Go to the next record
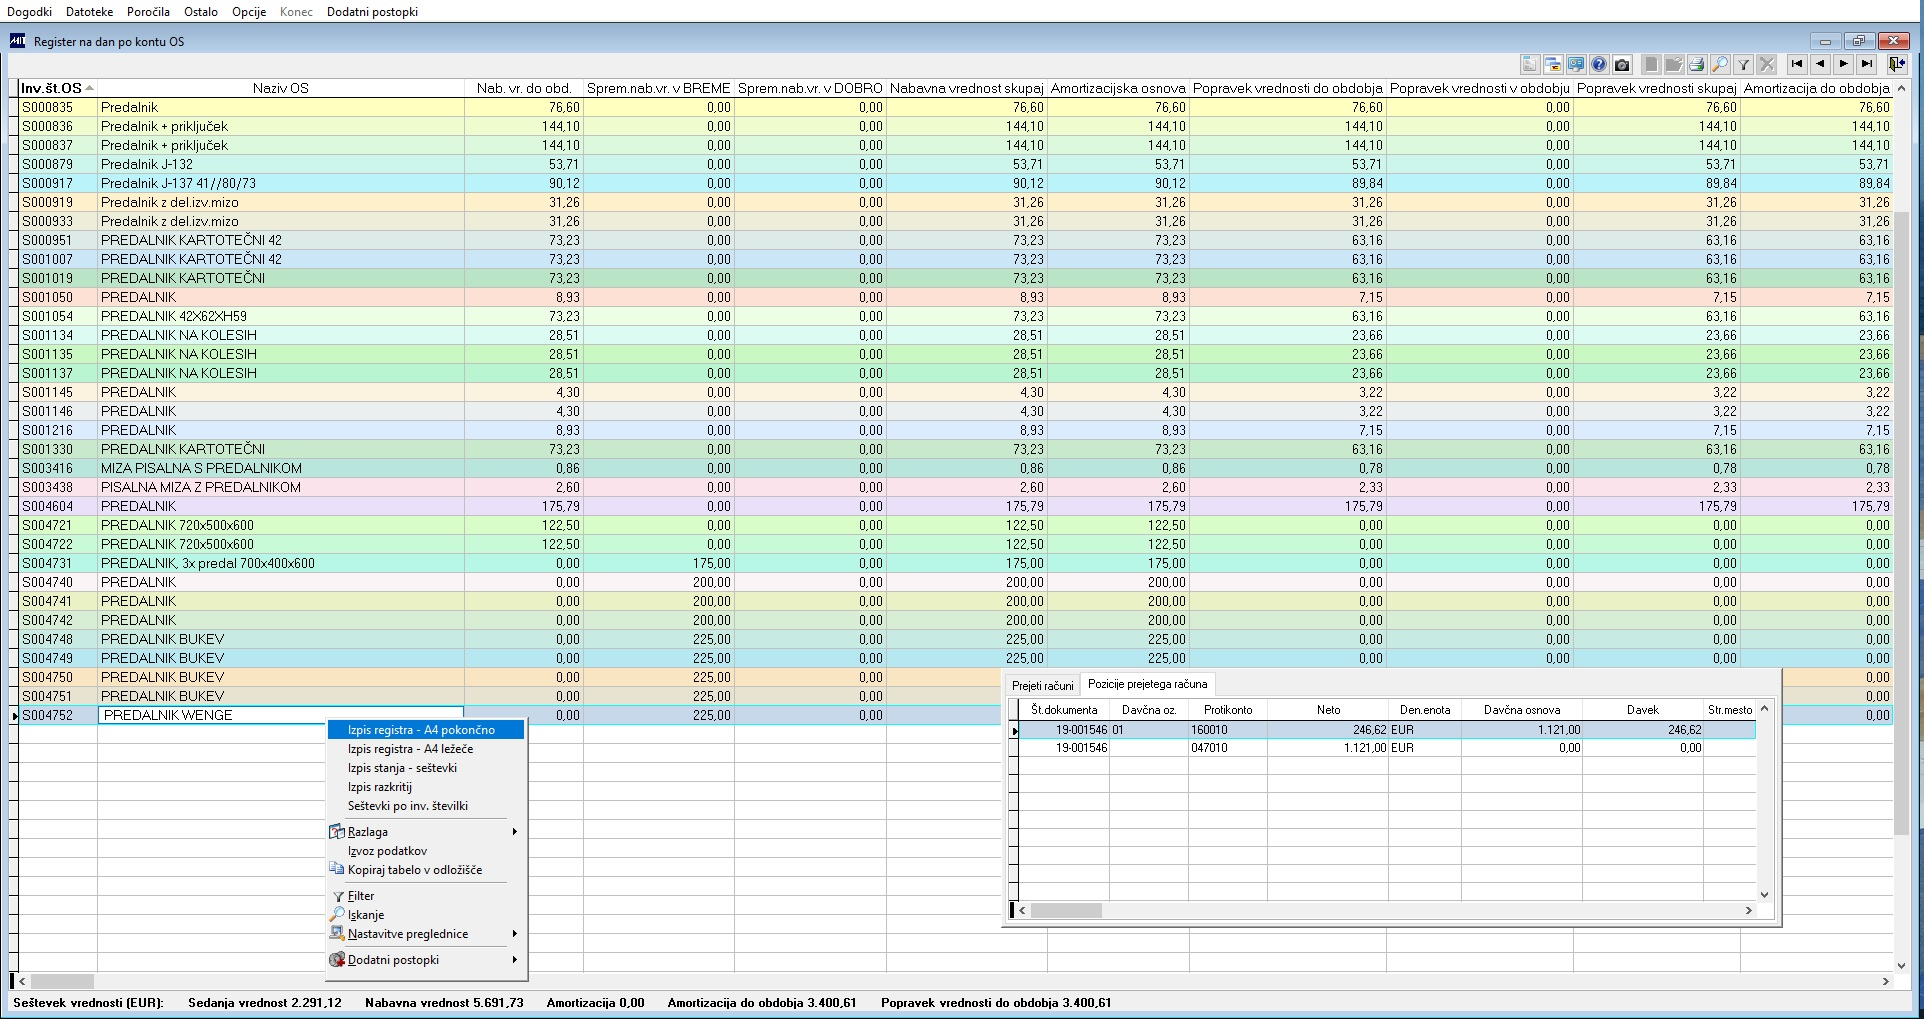1924x1019 pixels. pyautogui.click(x=1843, y=64)
